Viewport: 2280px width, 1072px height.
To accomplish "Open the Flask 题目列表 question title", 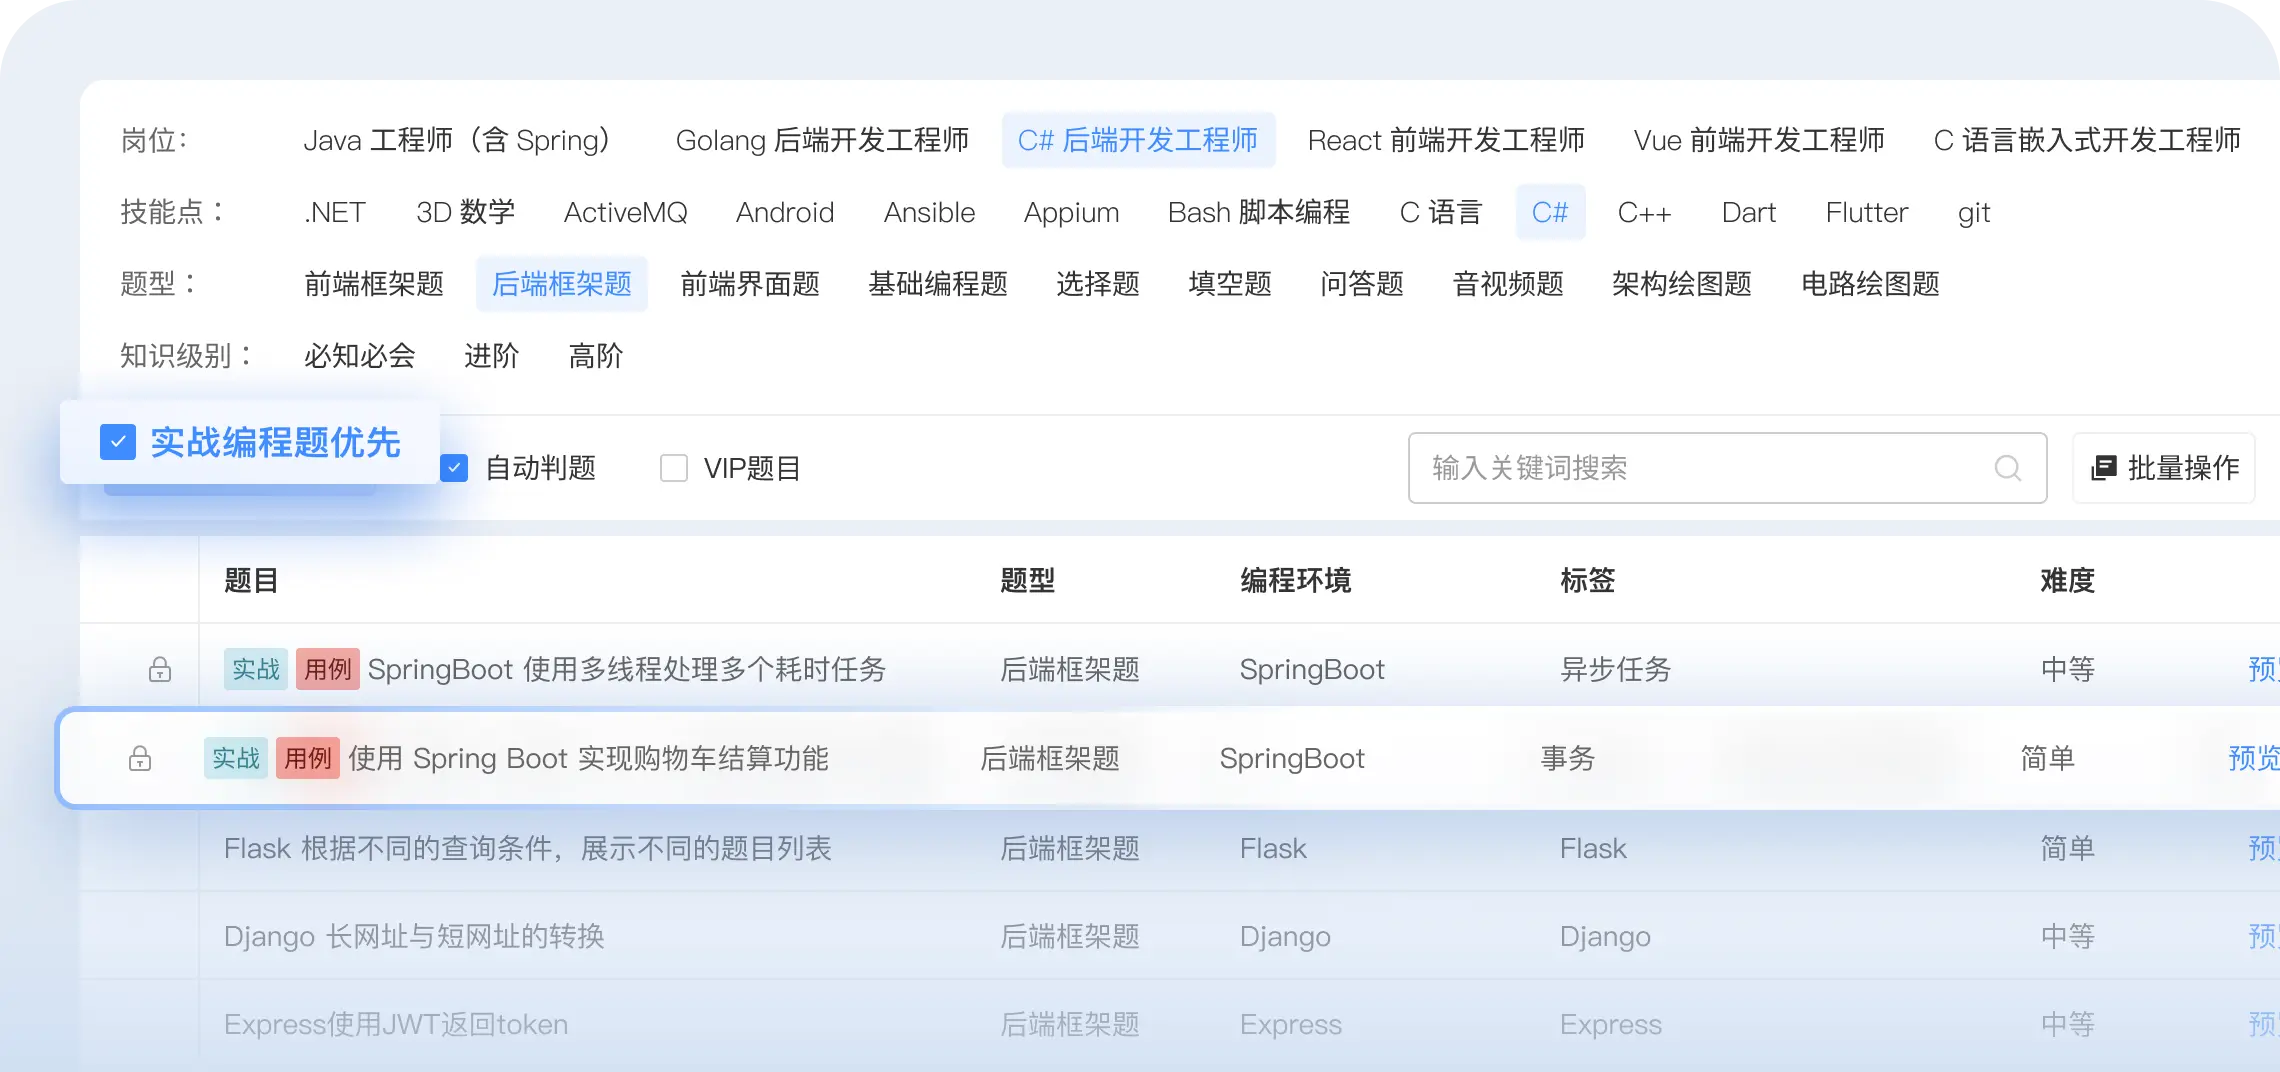I will click(x=527, y=849).
